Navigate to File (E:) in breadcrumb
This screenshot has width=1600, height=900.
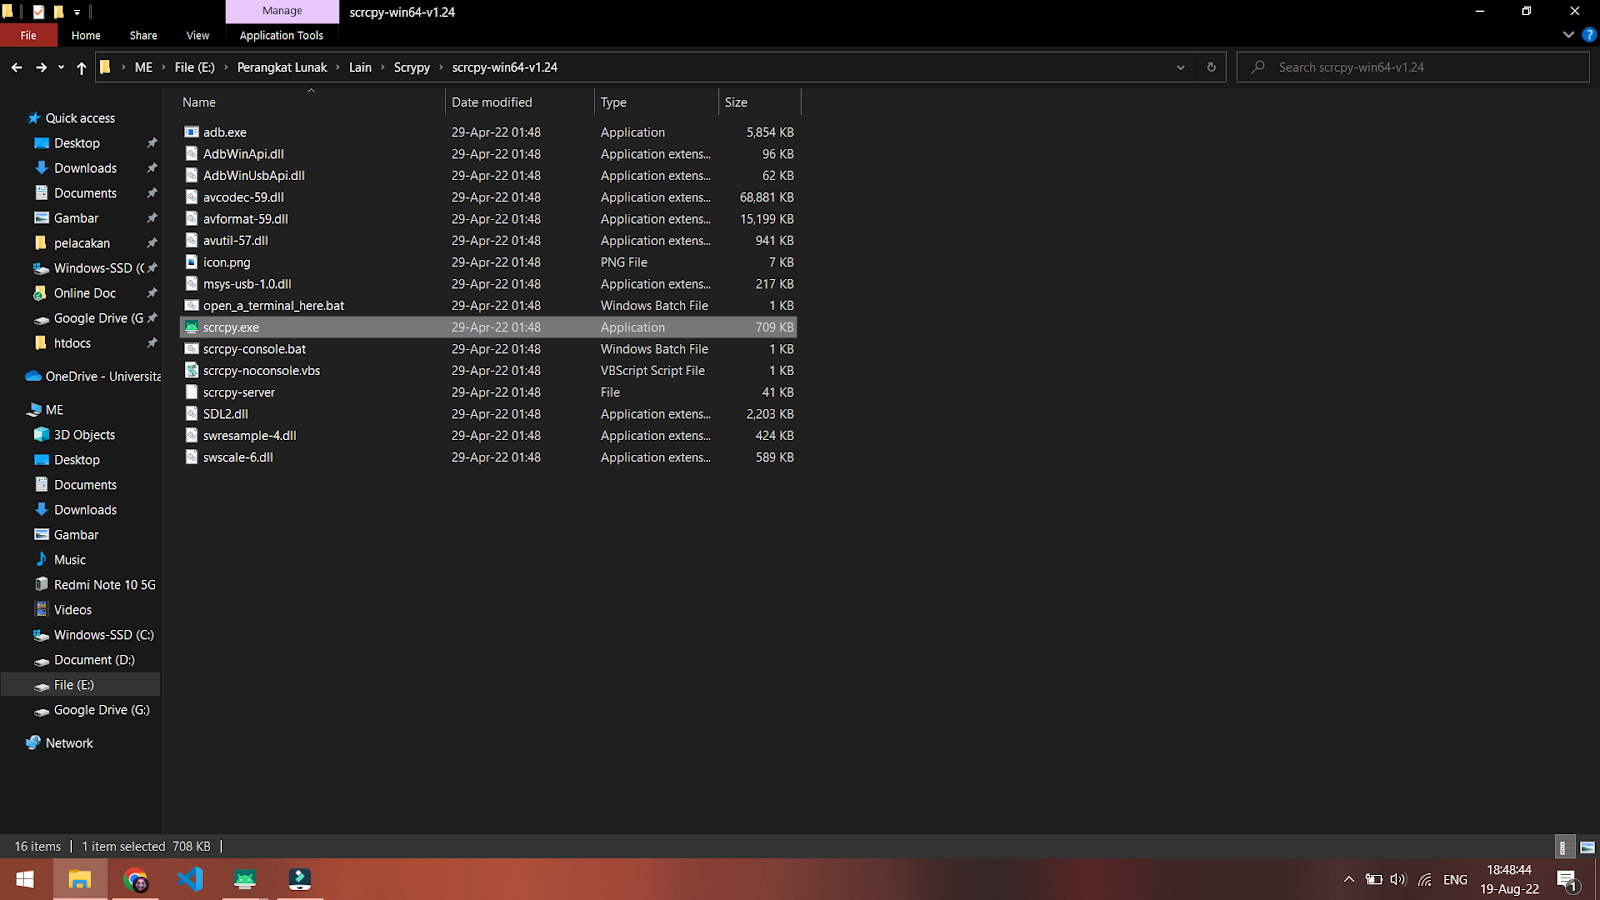[x=194, y=67]
